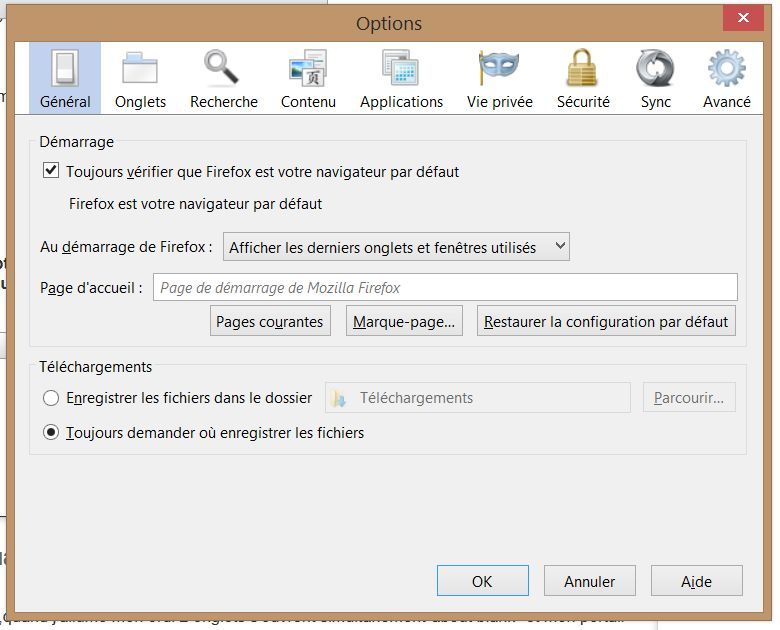Confirm with the OK button

pyautogui.click(x=483, y=581)
